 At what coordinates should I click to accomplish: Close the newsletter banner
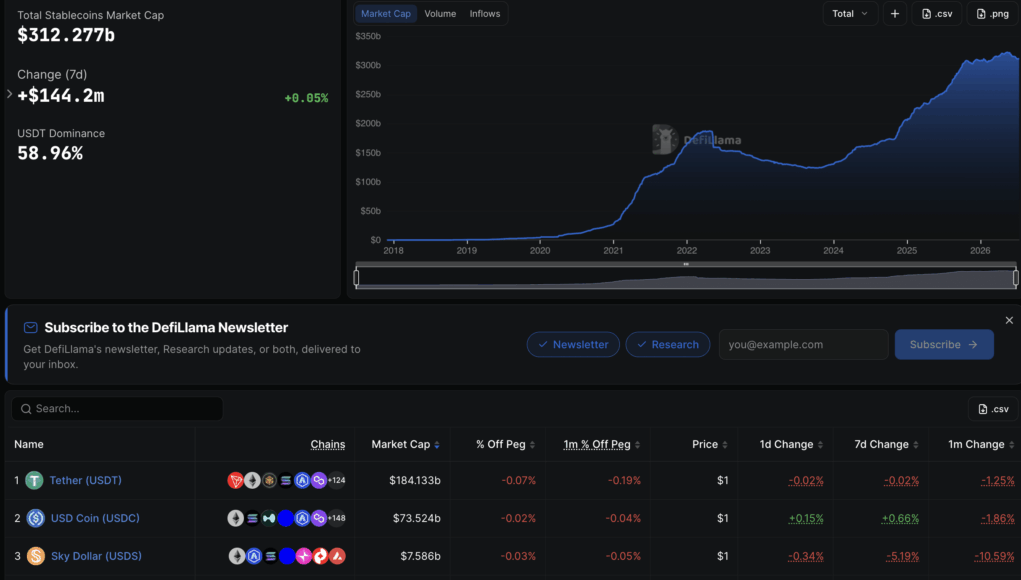[1009, 320]
